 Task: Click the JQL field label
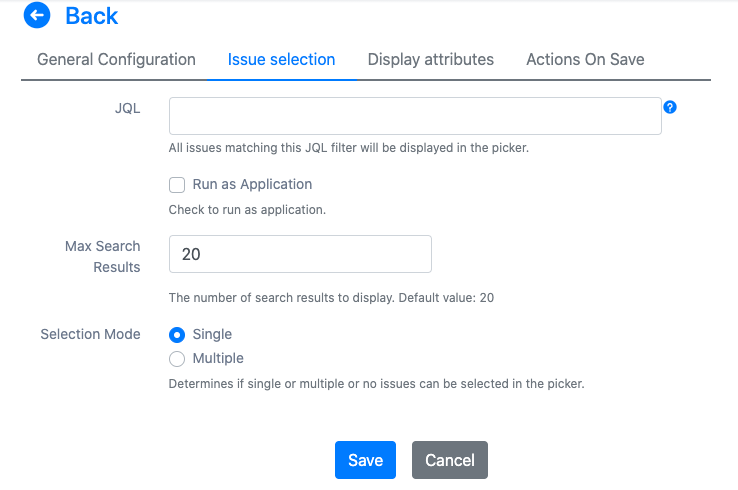(x=128, y=108)
